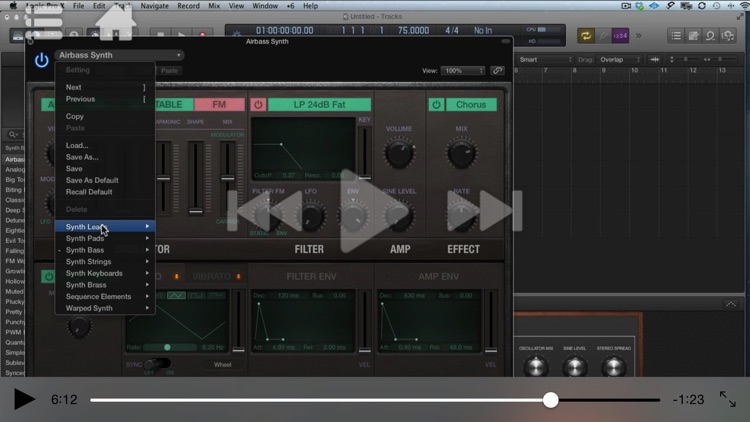Toggle Cycle mode in Logic toolbar

tap(586, 36)
